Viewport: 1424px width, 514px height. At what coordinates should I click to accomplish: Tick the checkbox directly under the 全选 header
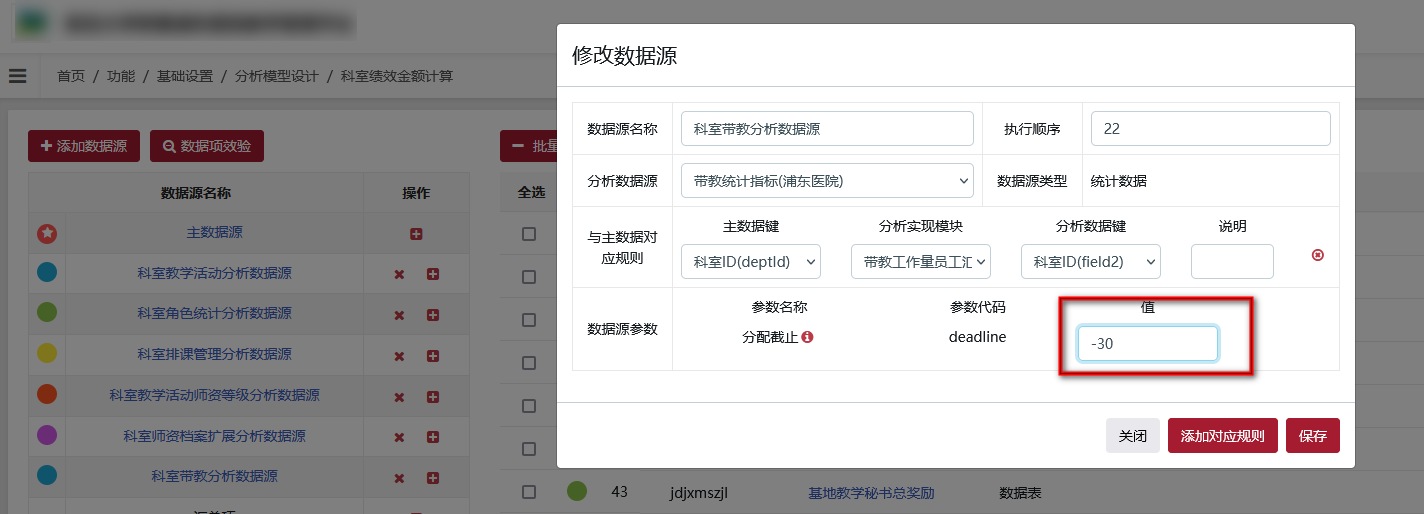click(x=529, y=234)
